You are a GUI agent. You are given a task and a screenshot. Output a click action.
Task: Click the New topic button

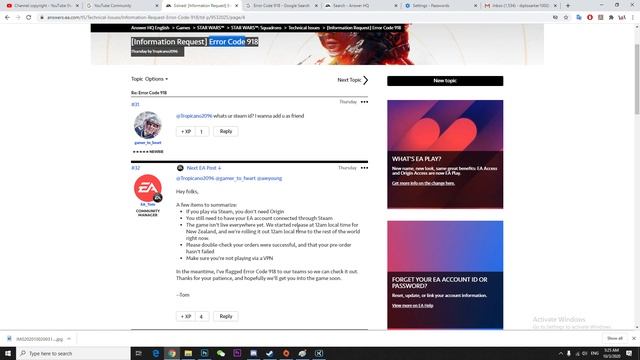(445, 81)
